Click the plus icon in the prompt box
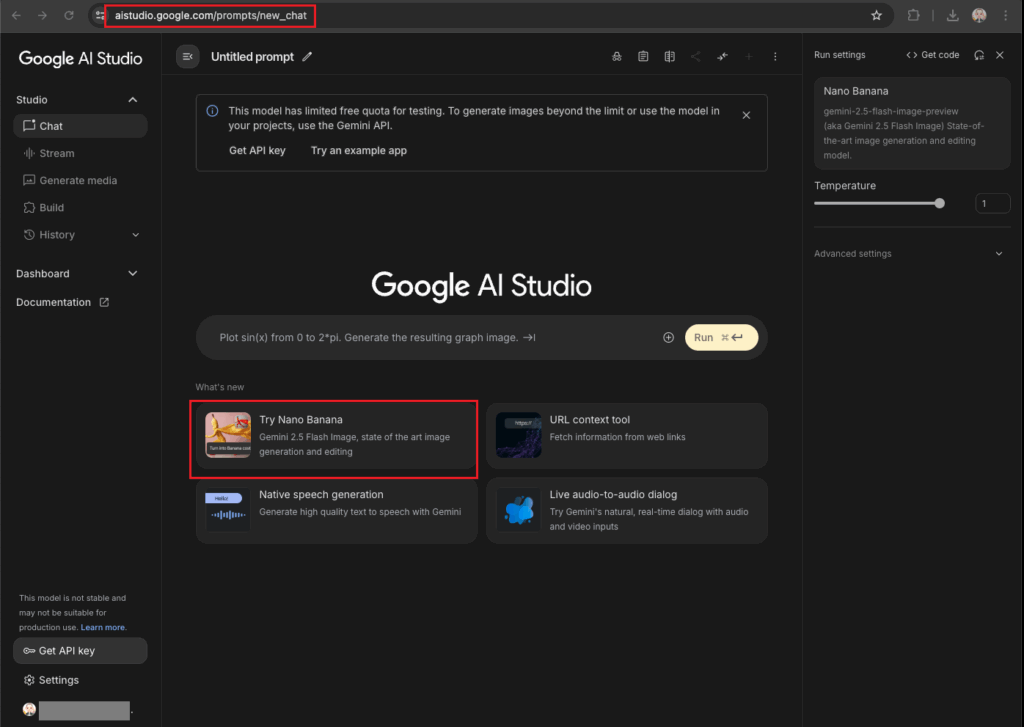 pos(668,338)
